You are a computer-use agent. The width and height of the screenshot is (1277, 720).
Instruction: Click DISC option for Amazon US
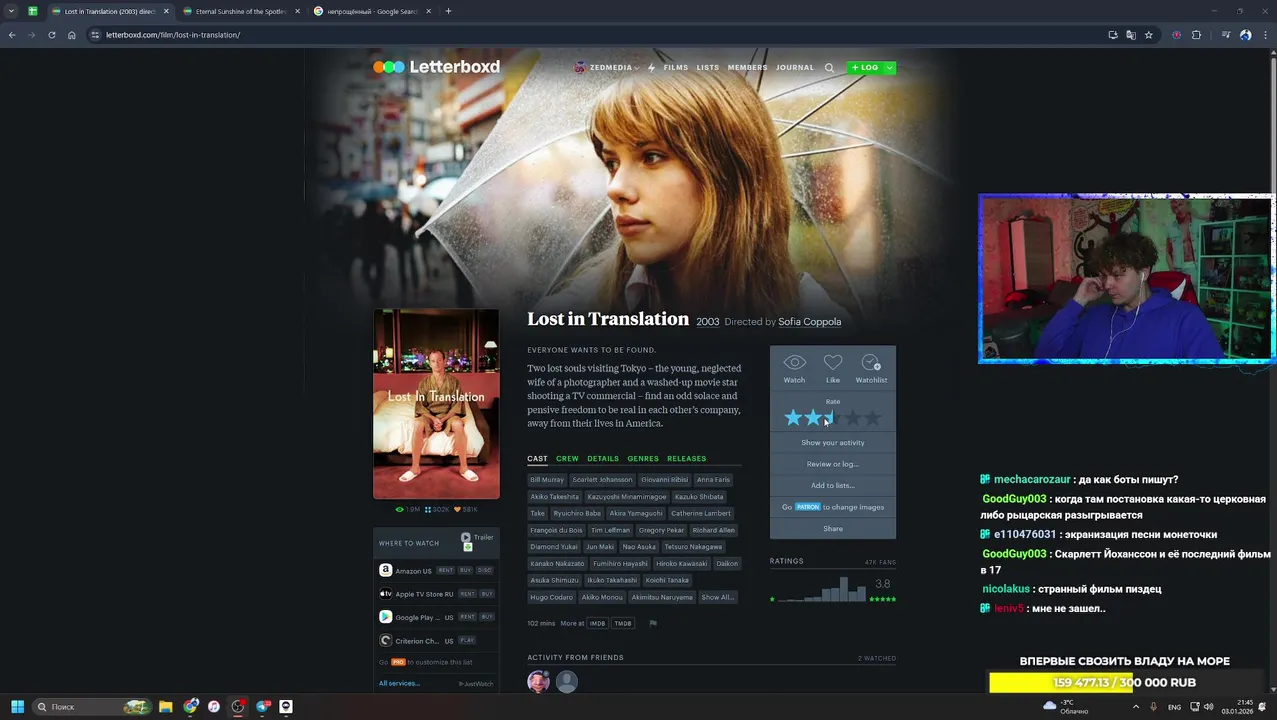click(485, 570)
